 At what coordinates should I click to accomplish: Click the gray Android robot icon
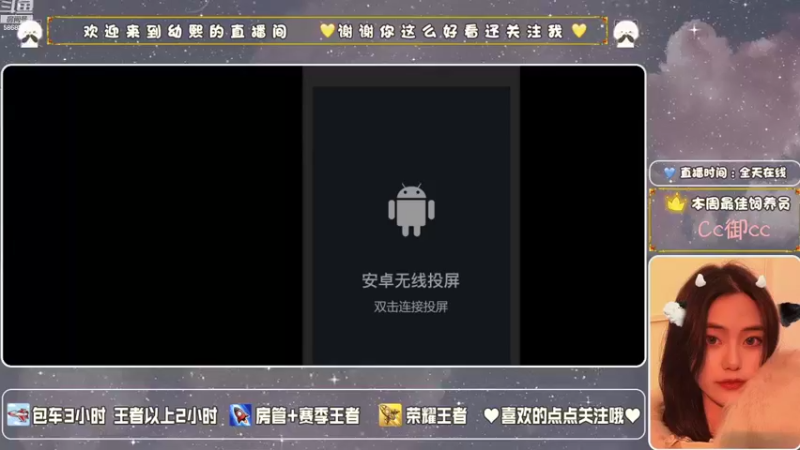411,210
